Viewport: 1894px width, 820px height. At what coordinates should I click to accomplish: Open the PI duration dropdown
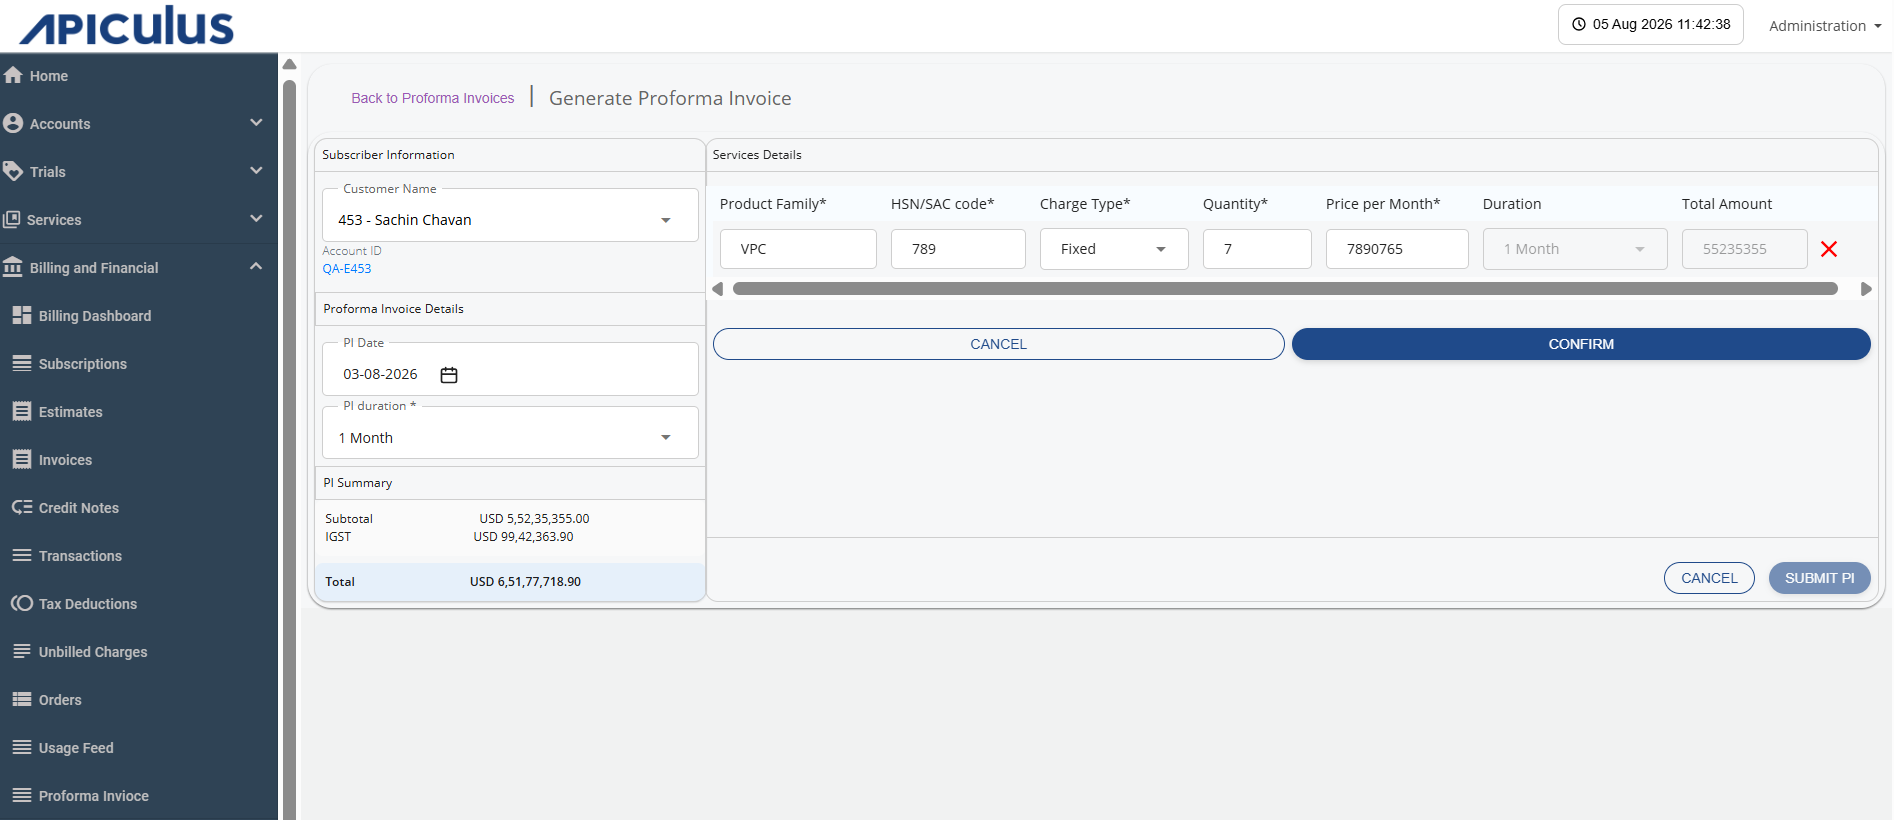click(x=666, y=438)
